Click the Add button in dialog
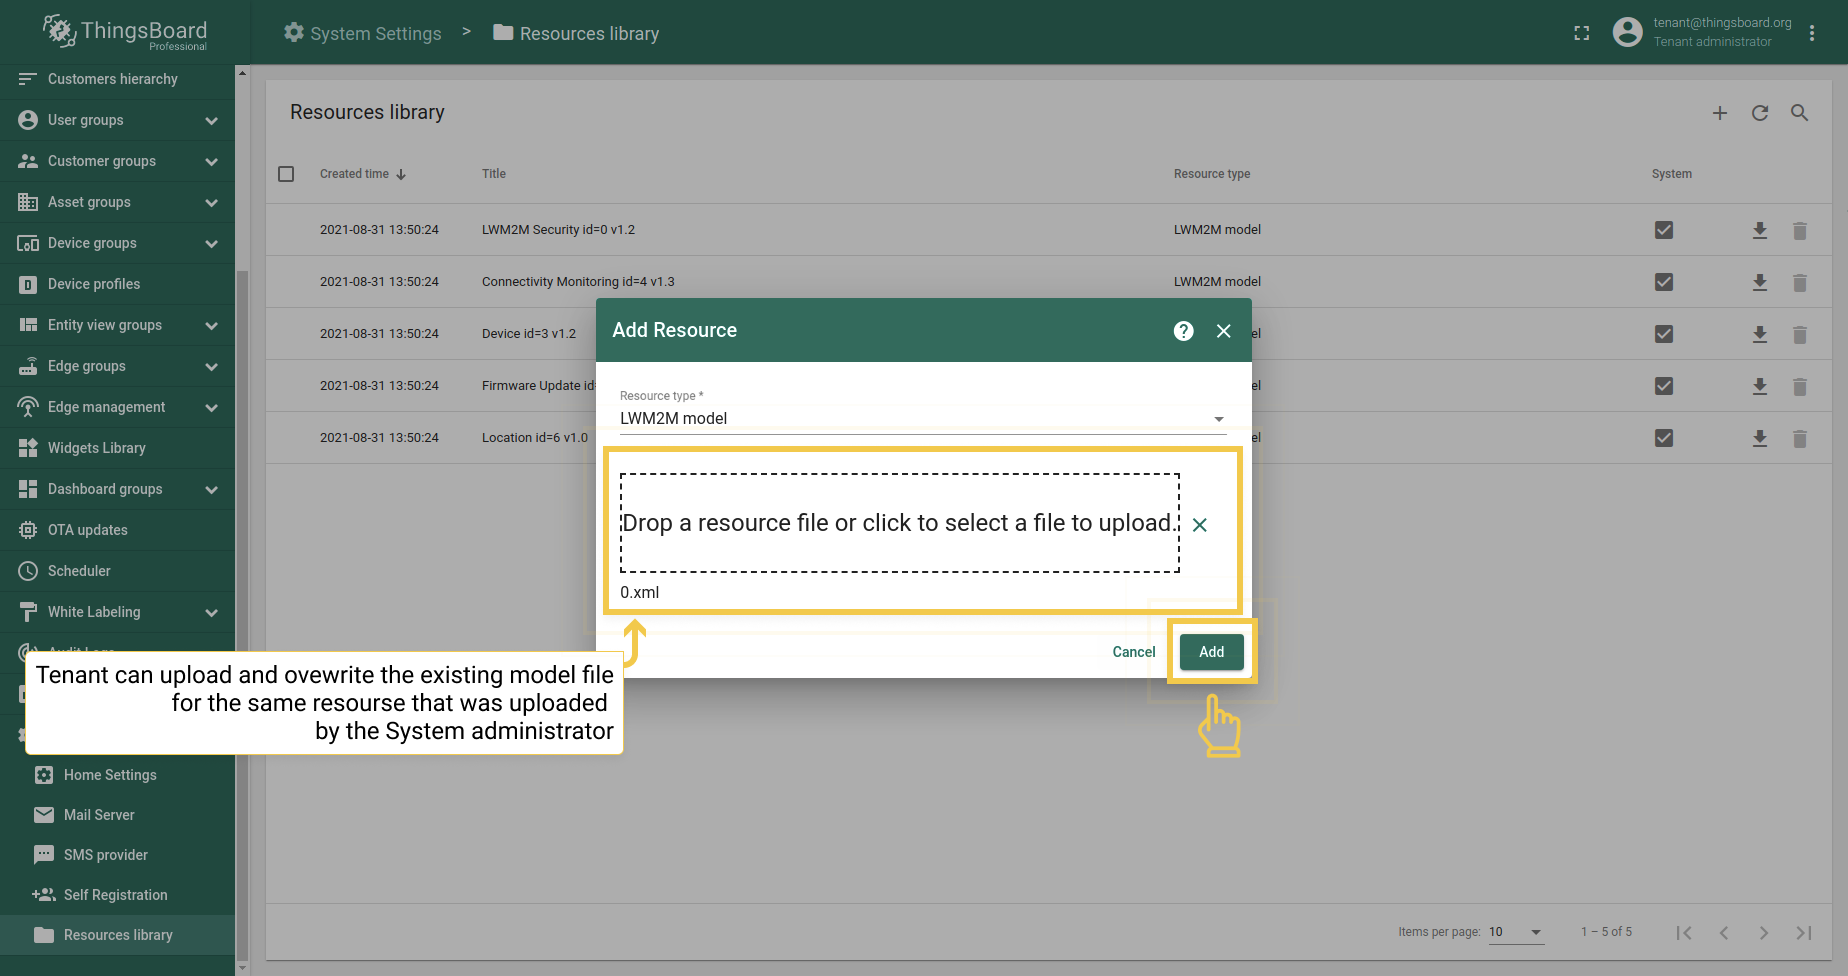 (1212, 652)
